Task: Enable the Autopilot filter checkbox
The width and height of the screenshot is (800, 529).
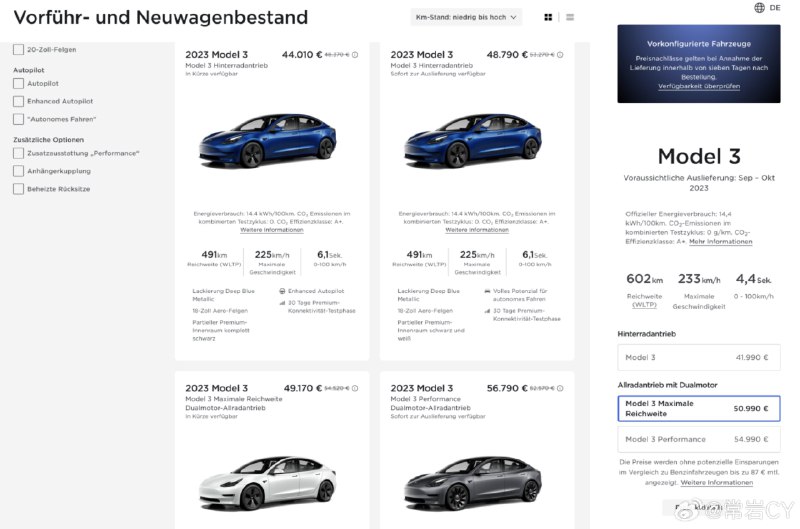Action: click(x=18, y=84)
